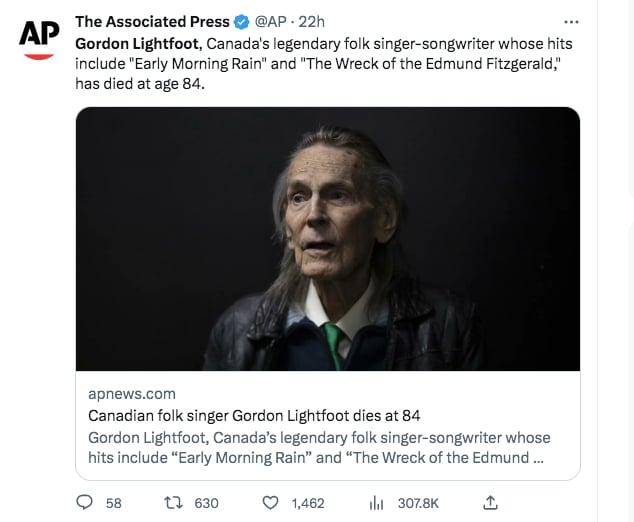Click the 307.8K views count

(x=418, y=503)
